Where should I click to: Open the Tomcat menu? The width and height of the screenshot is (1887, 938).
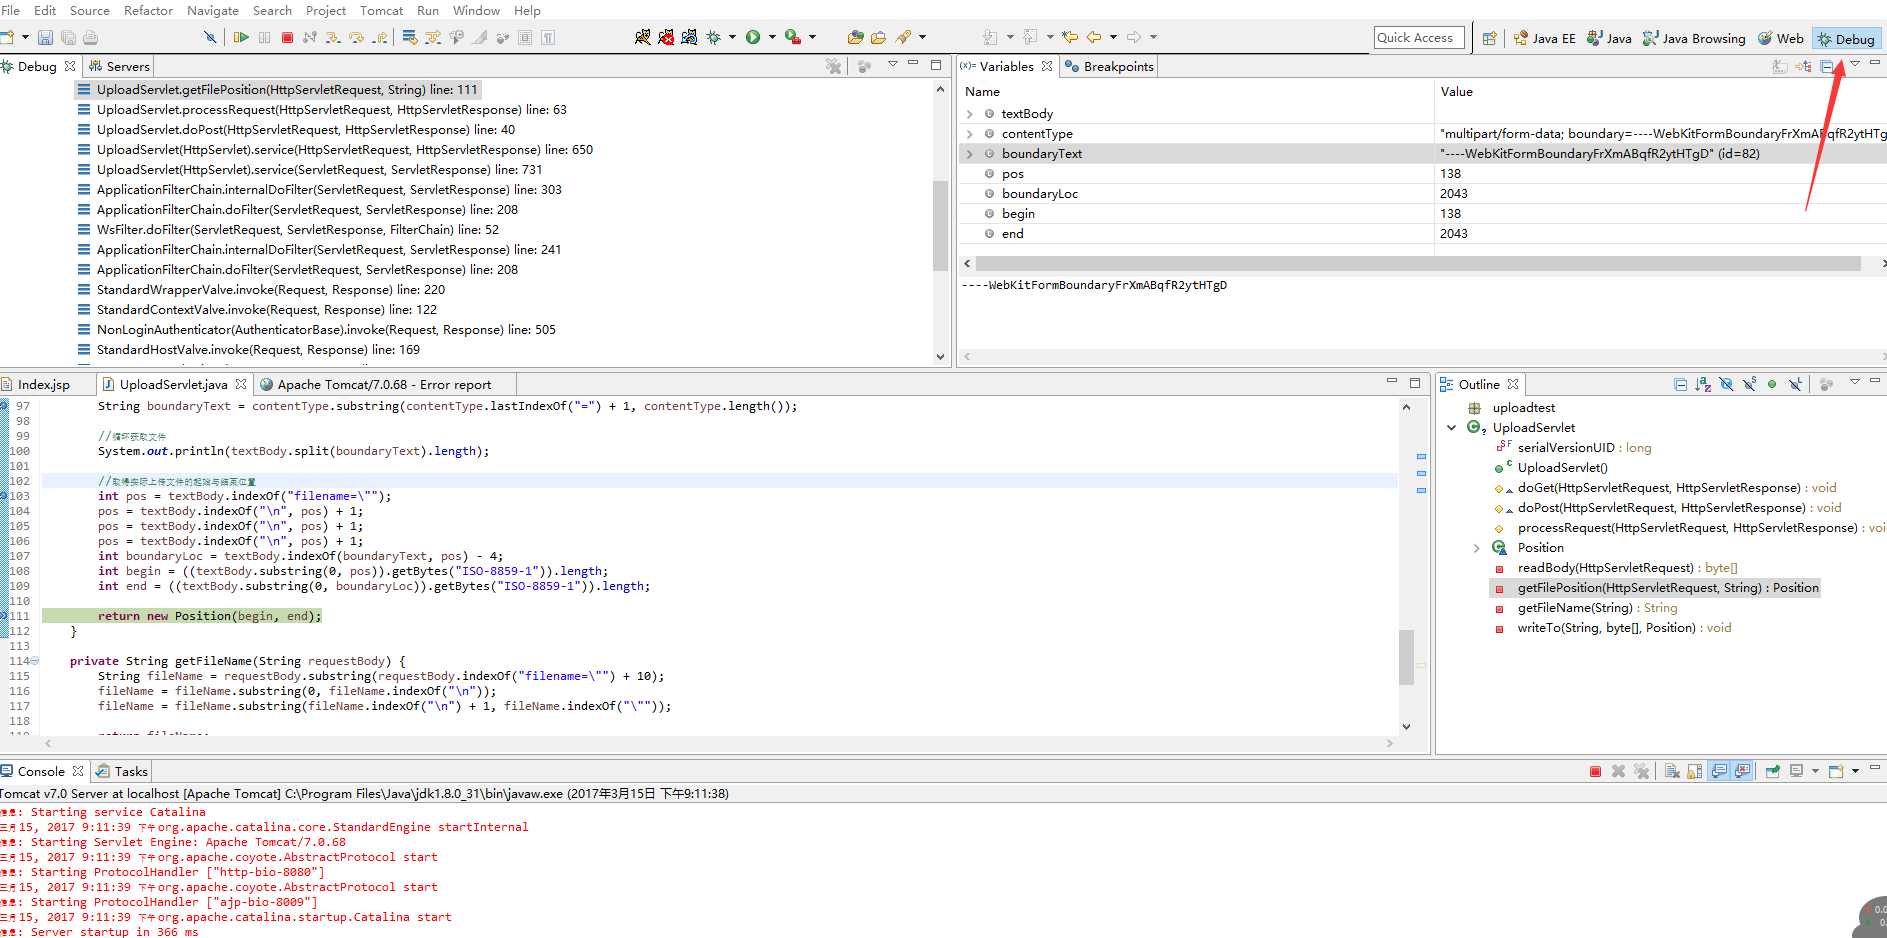pos(382,10)
